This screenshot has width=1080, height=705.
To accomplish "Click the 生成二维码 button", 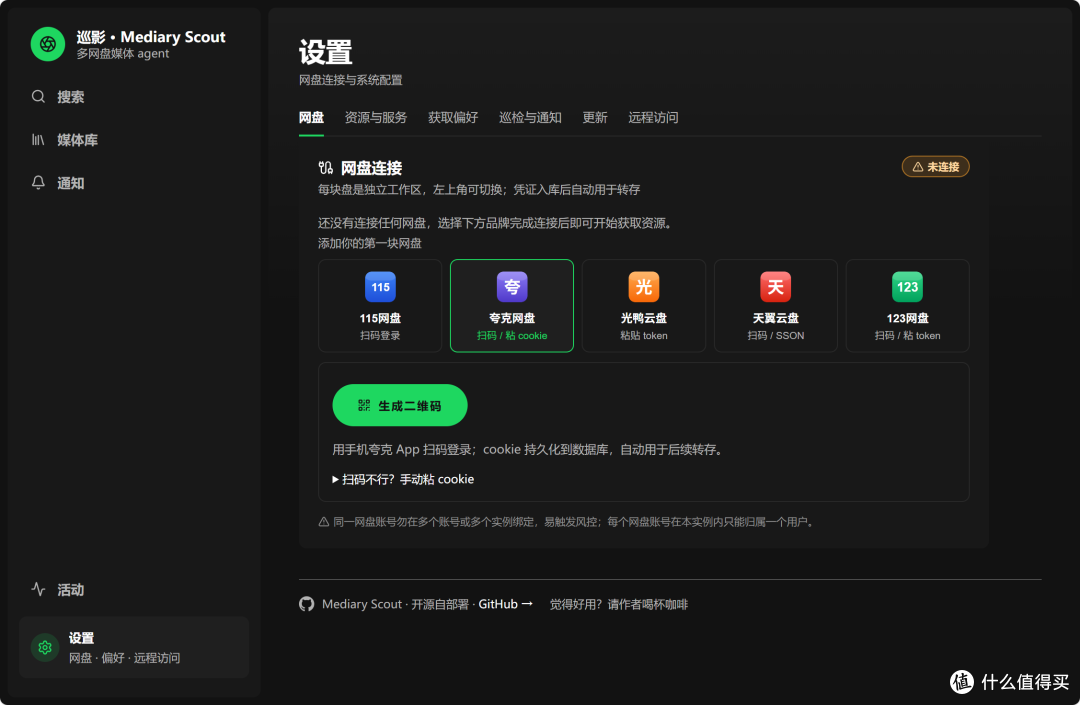I will click(400, 406).
